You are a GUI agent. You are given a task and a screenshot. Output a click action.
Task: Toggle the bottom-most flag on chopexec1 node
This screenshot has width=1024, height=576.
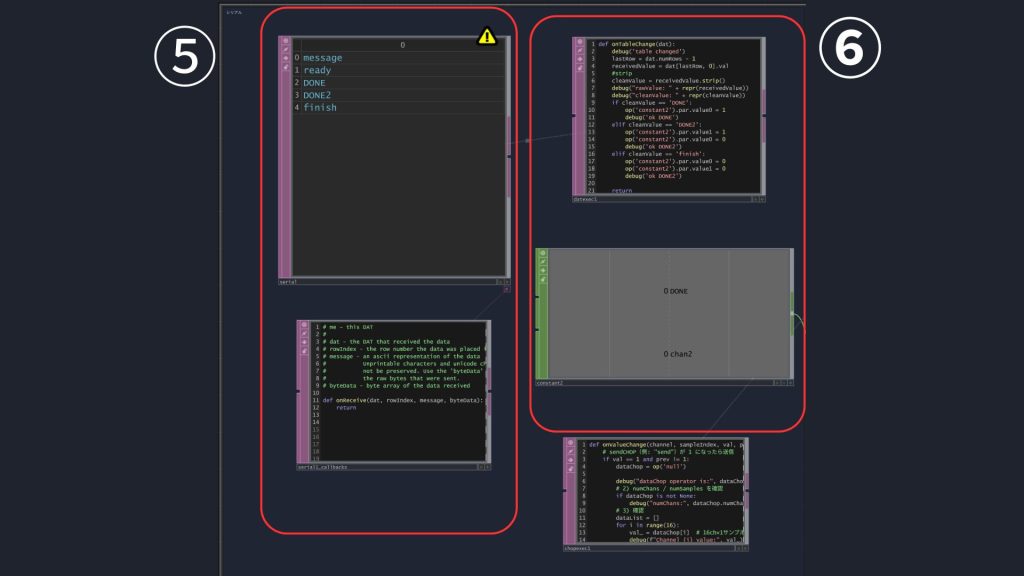(x=569, y=468)
